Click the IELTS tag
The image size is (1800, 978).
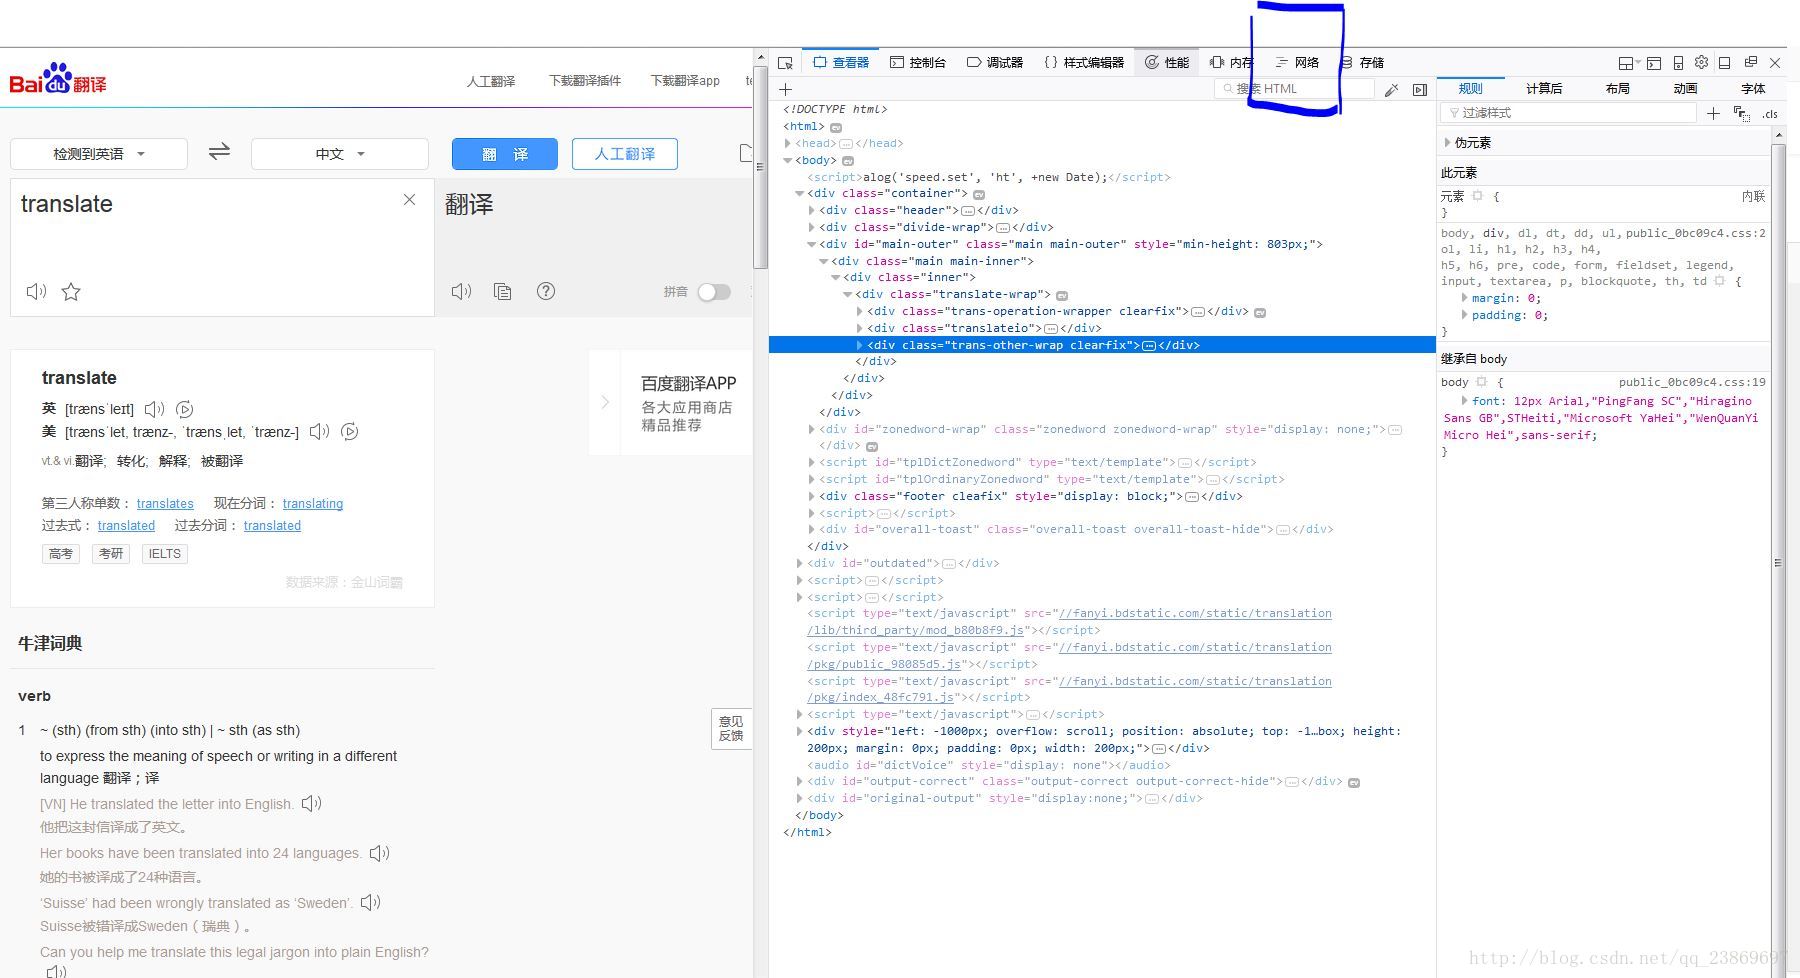click(165, 554)
